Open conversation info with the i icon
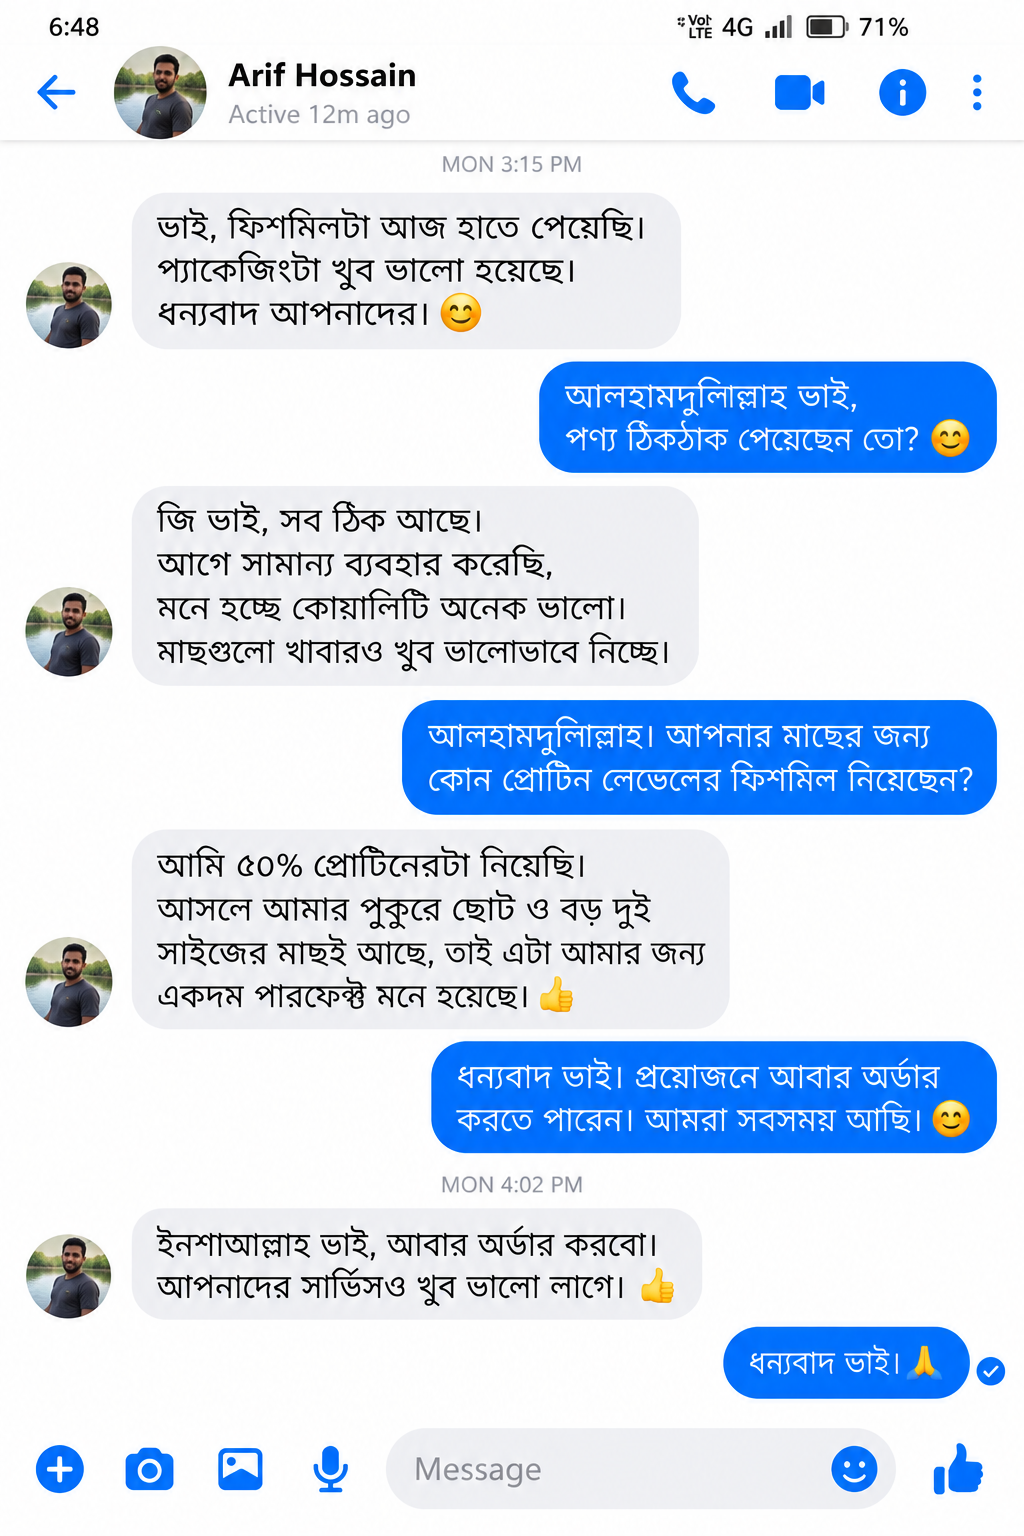This screenshot has width=1024, height=1536. (x=902, y=93)
